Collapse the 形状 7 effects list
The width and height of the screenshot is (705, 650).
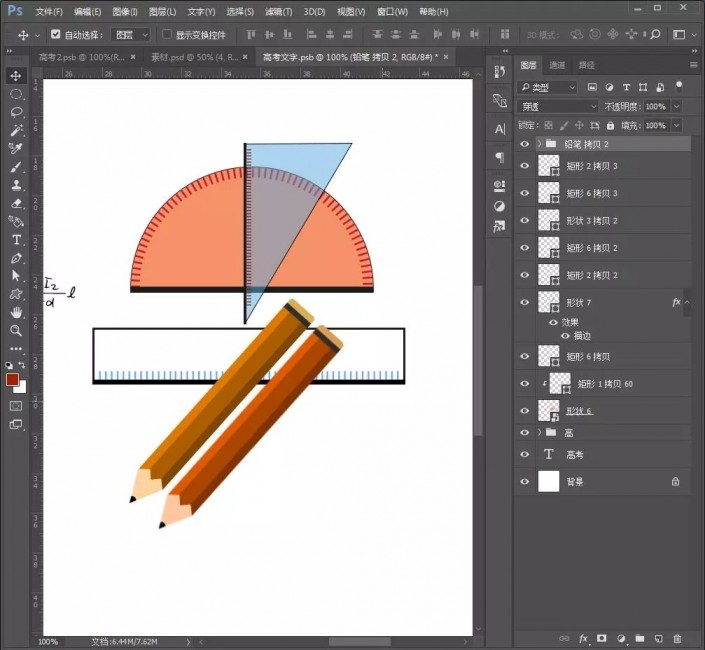tap(687, 302)
